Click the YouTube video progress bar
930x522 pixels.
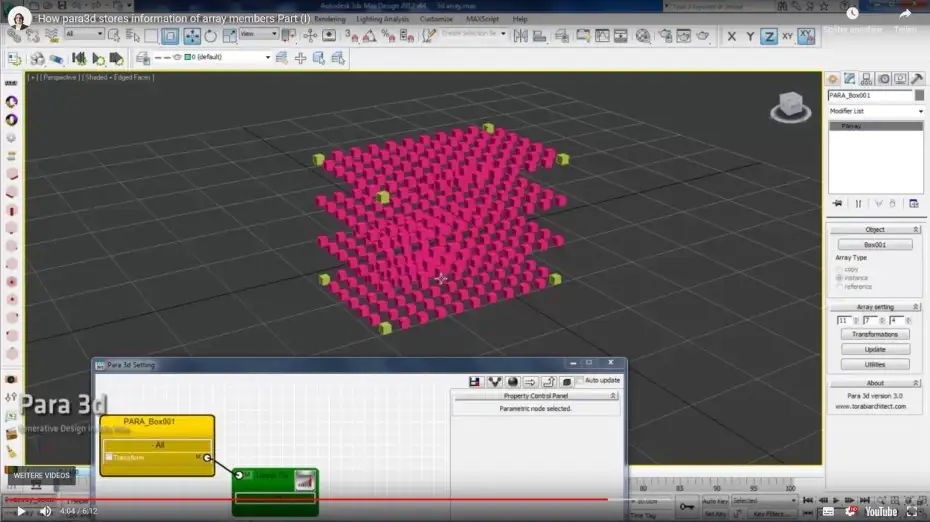pyautogui.click(x=465, y=499)
